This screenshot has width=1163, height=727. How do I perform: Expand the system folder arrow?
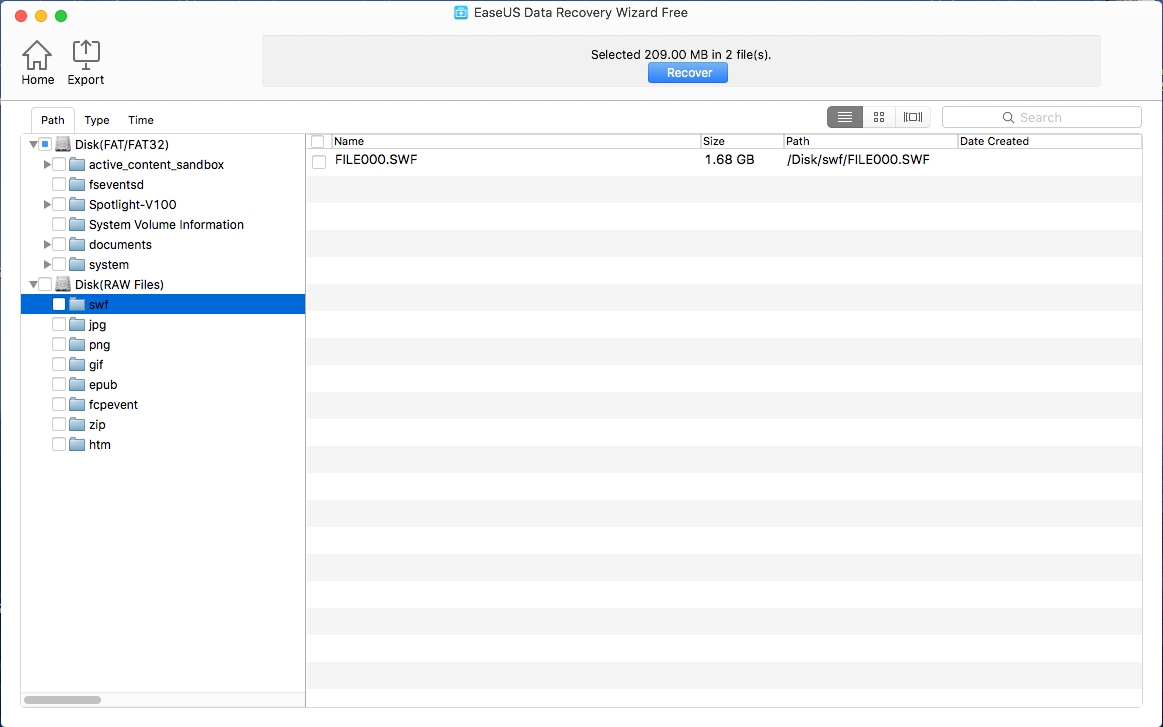pyautogui.click(x=47, y=264)
